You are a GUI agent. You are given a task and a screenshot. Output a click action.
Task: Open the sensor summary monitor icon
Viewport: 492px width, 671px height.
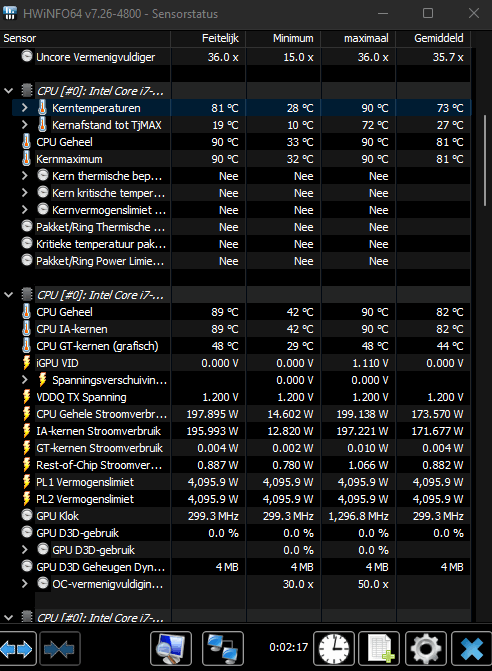coord(171,649)
